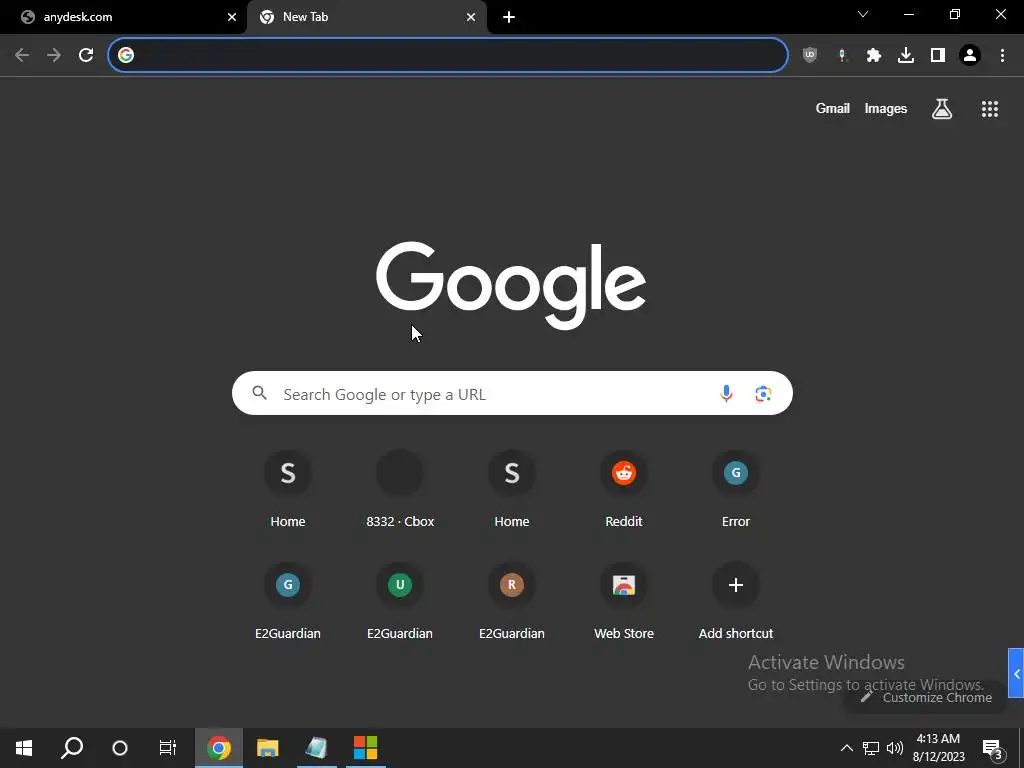Show Chrome downloads
The image size is (1024, 768).
(x=906, y=55)
